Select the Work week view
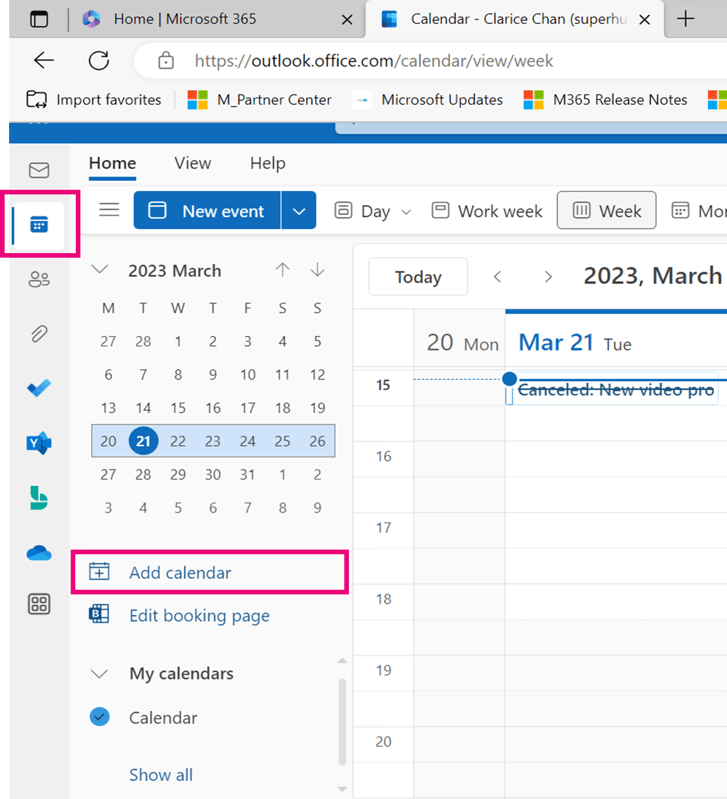The image size is (727, 799). [x=487, y=211]
